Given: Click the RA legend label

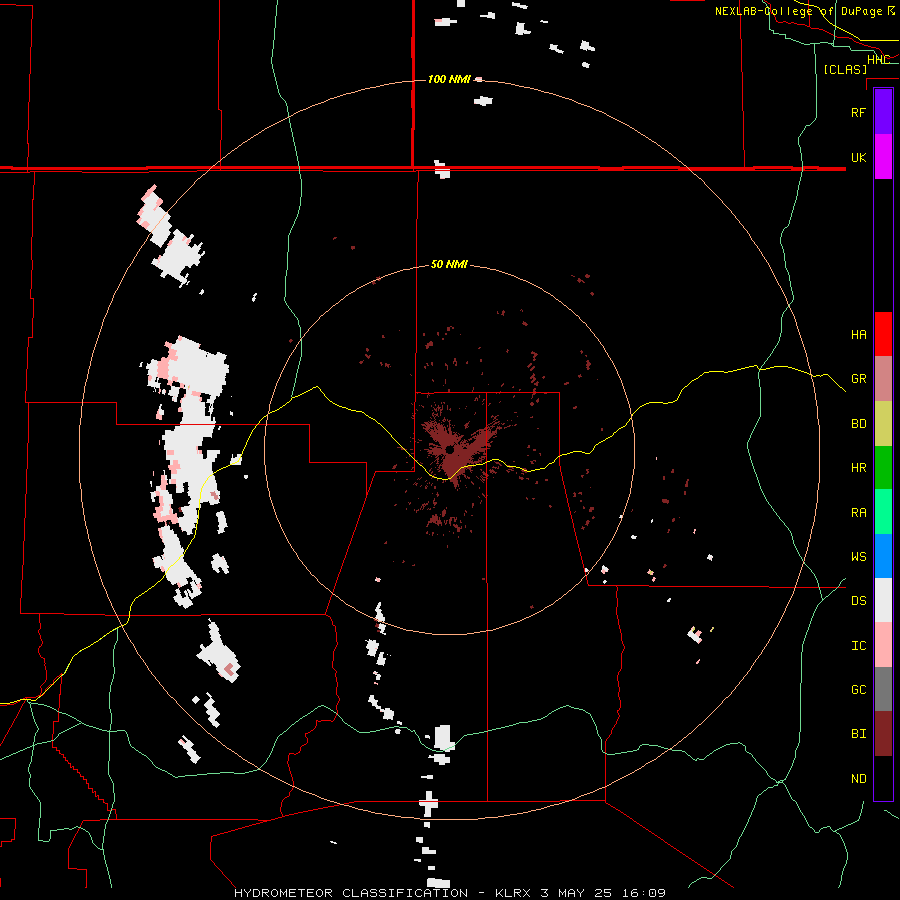Looking at the screenshot, I should coord(858,513).
